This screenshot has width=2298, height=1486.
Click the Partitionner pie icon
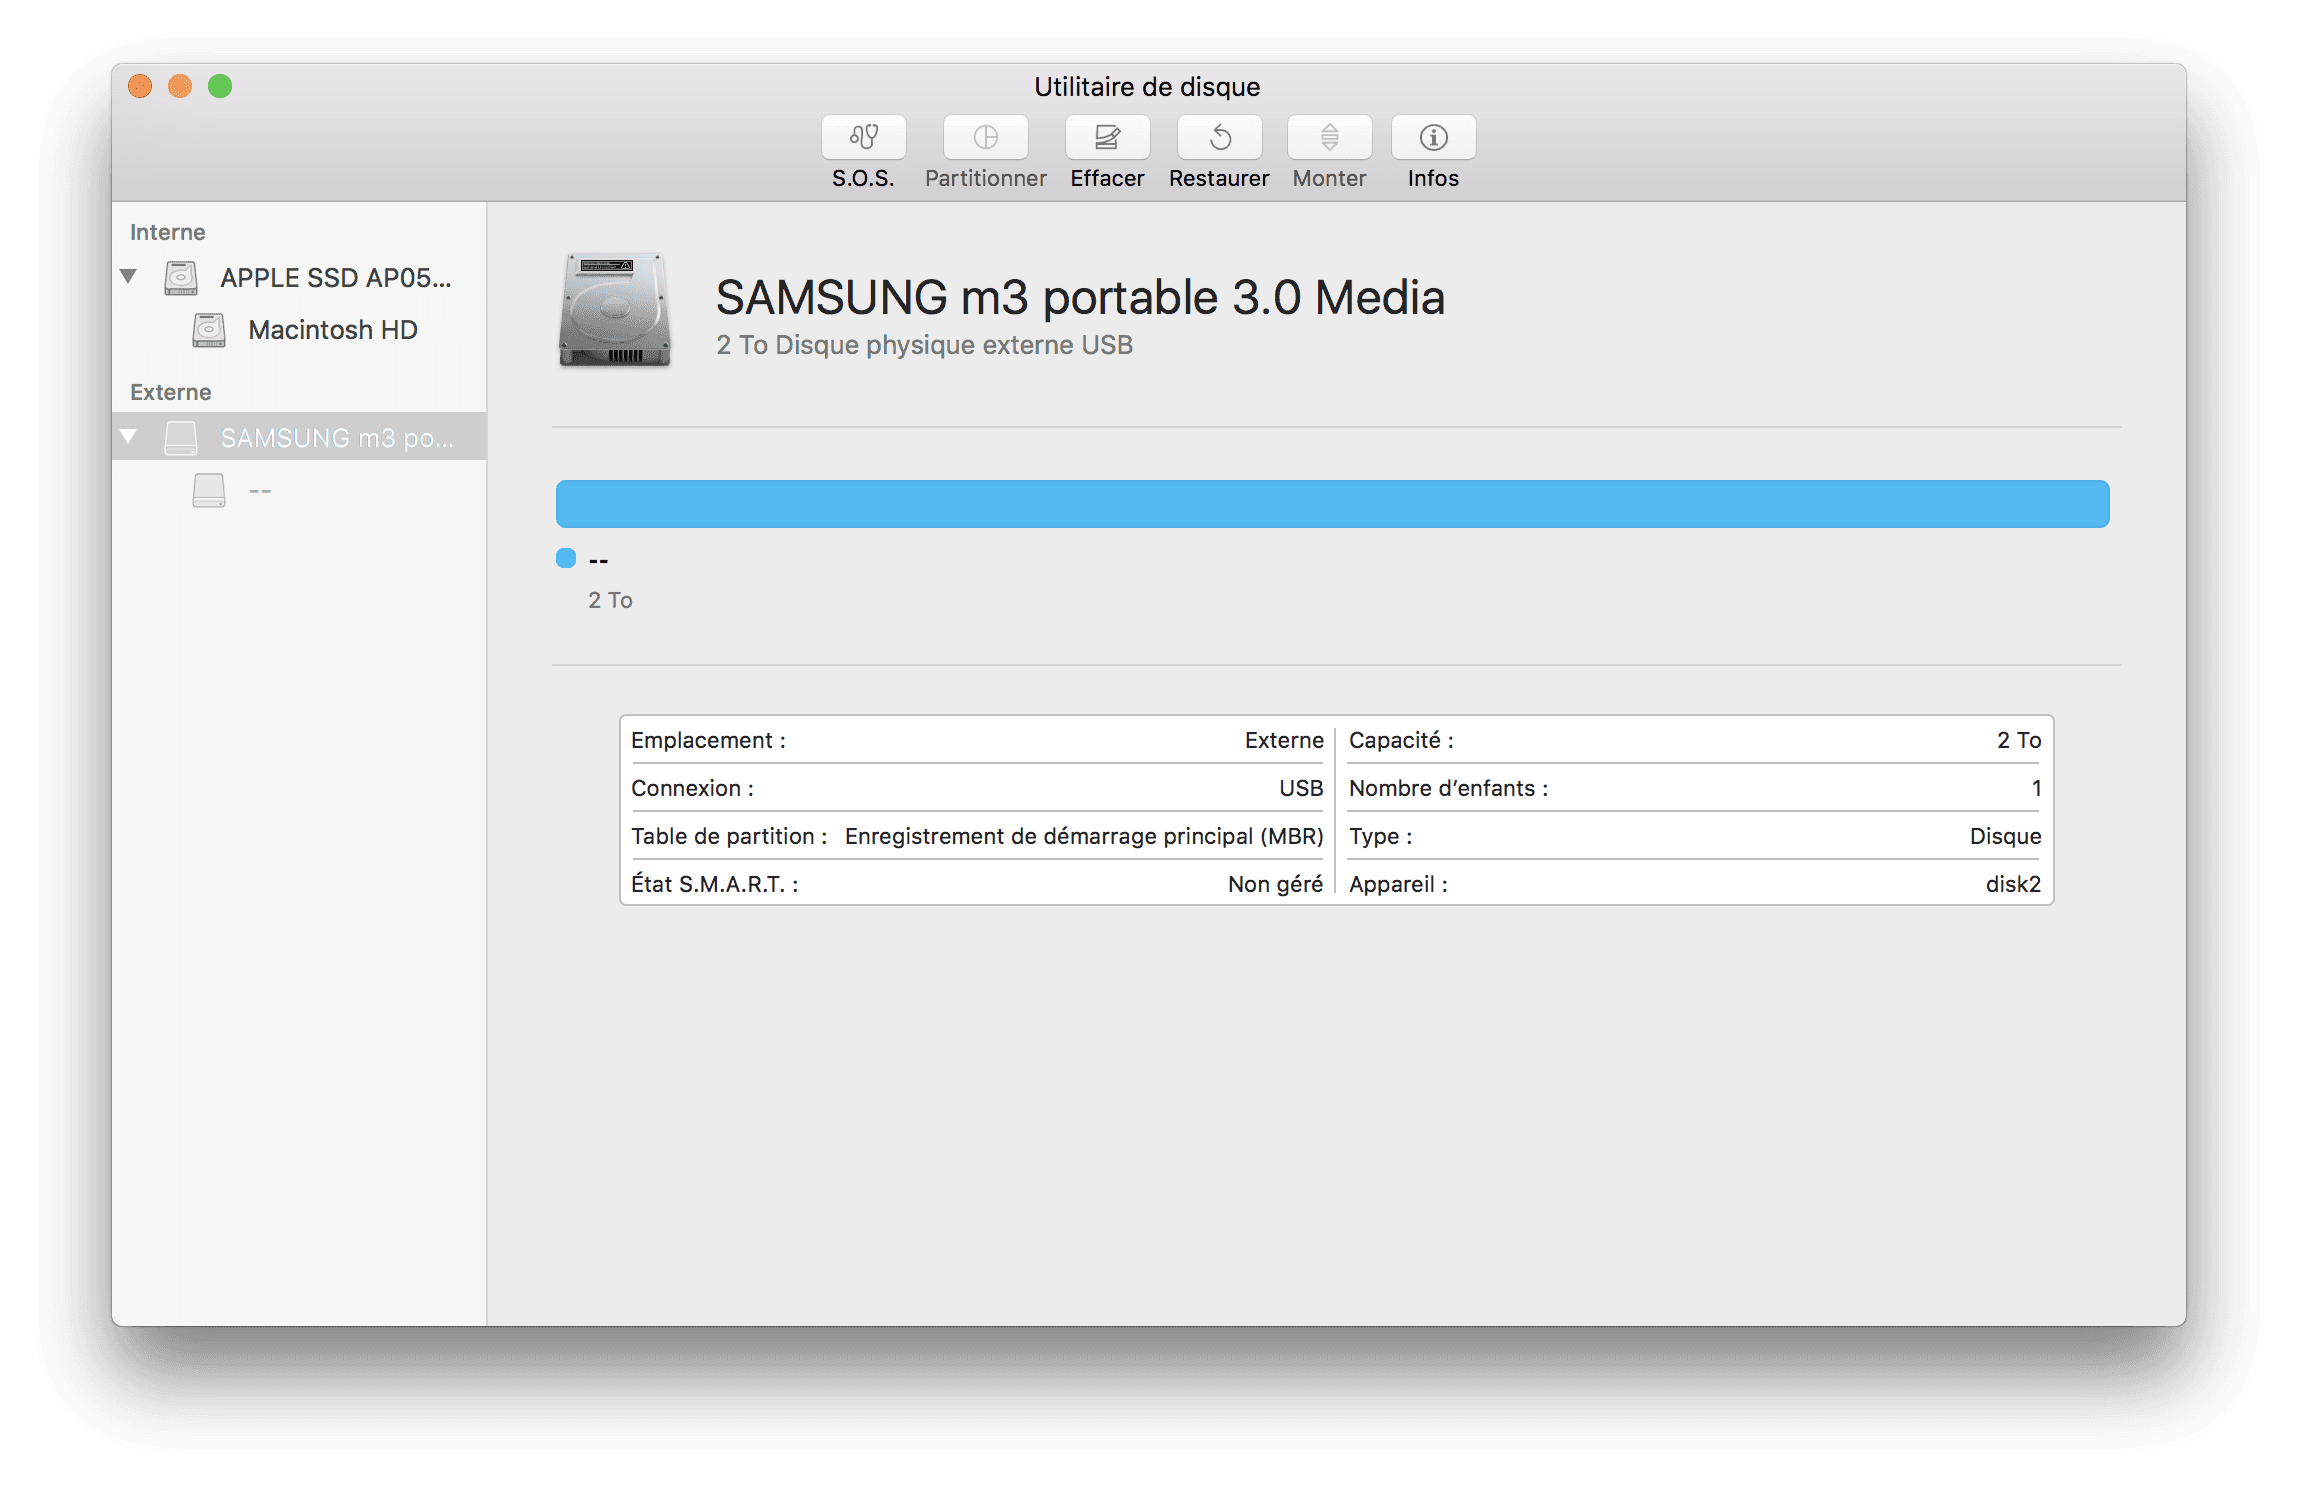click(985, 137)
